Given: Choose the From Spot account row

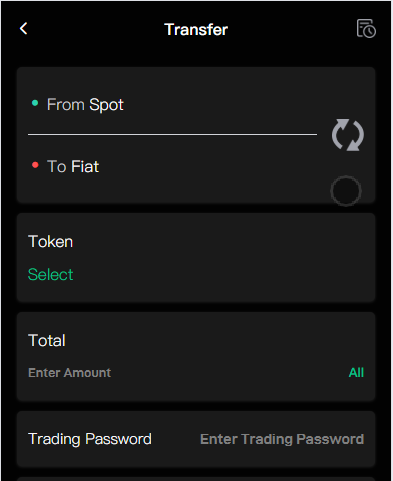Looking at the screenshot, I should [172, 105].
